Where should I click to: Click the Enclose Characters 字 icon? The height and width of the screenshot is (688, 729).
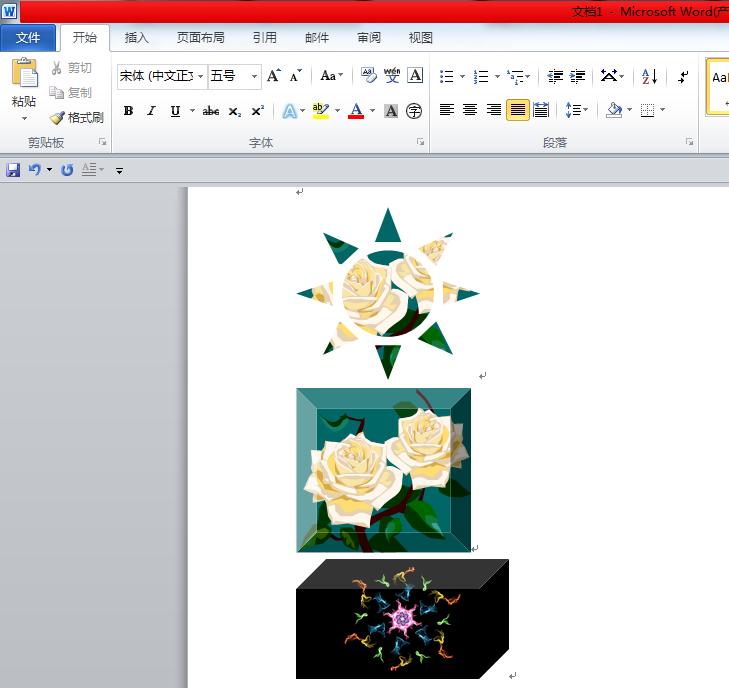[x=414, y=111]
